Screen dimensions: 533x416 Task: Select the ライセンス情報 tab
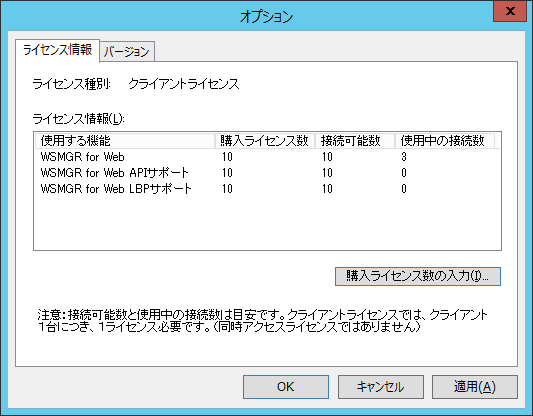point(57,50)
